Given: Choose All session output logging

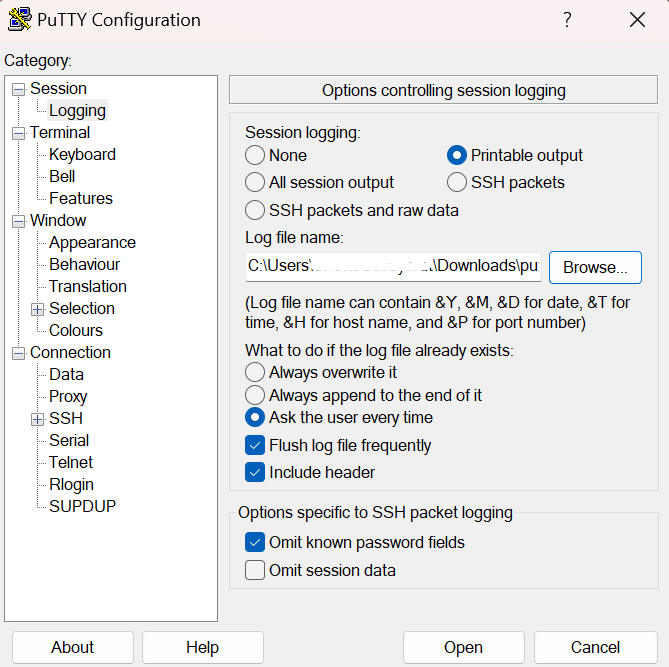Looking at the screenshot, I should click(255, 182).
